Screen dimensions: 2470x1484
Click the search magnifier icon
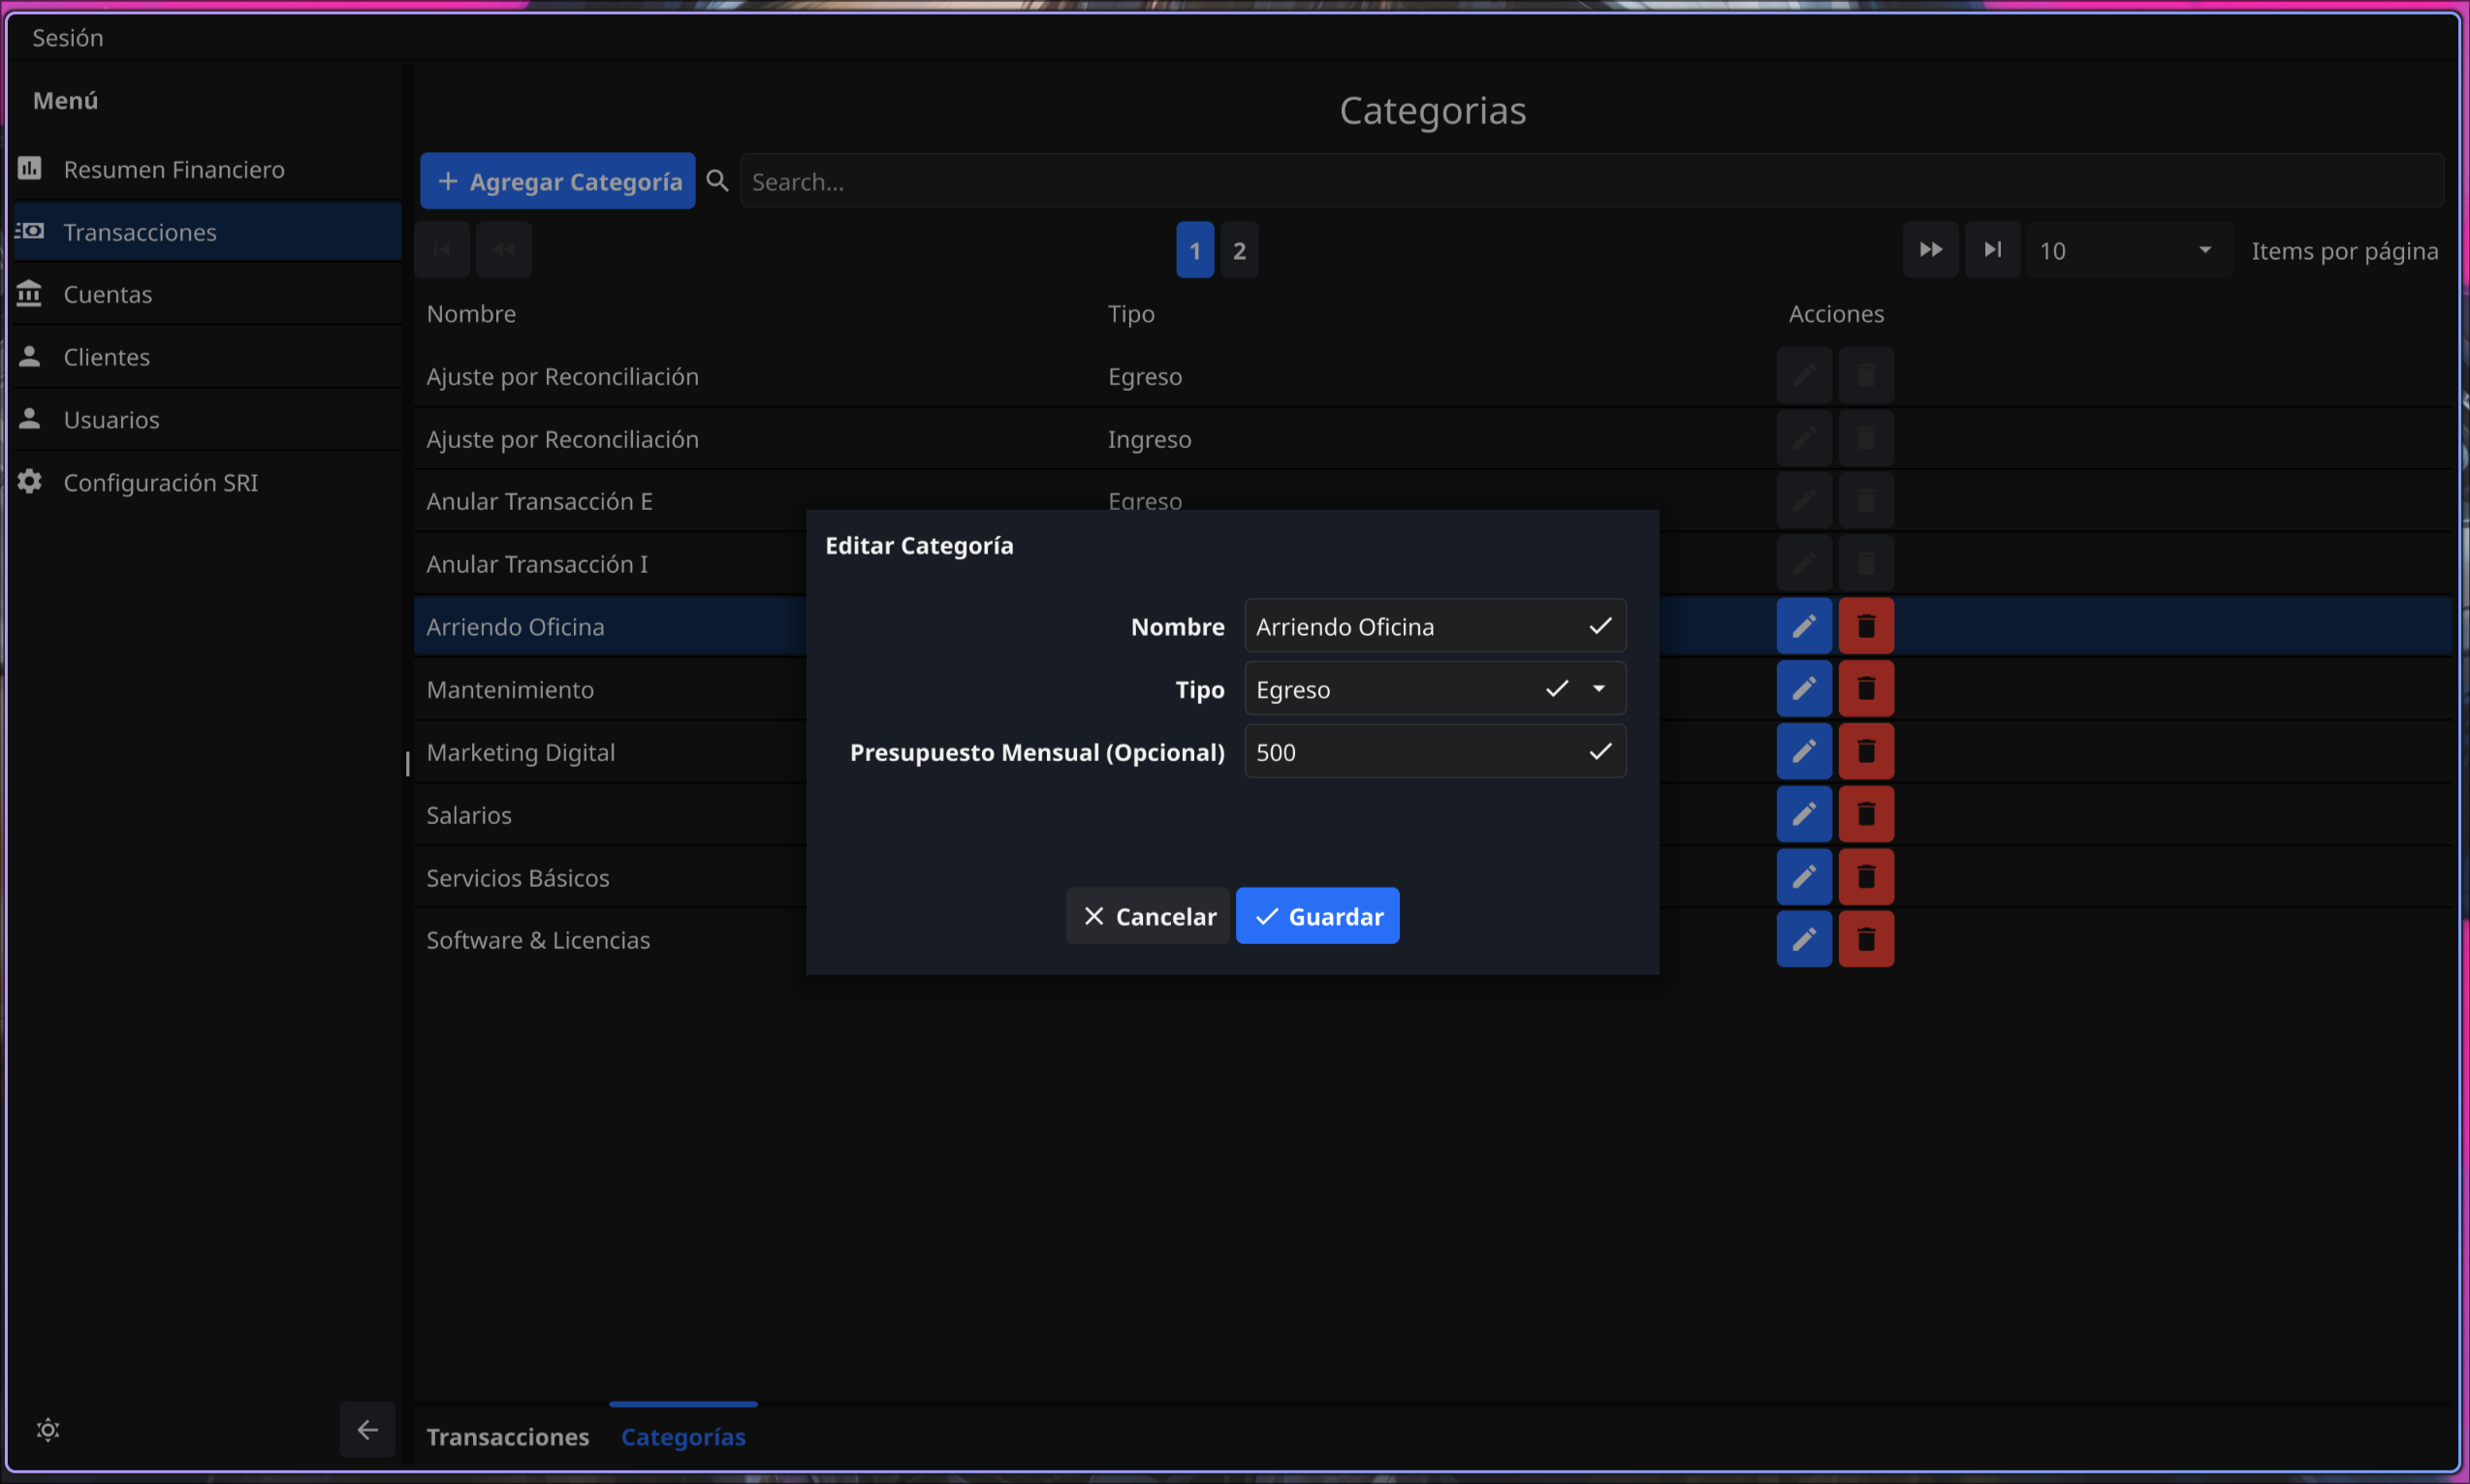pos(717,181)
